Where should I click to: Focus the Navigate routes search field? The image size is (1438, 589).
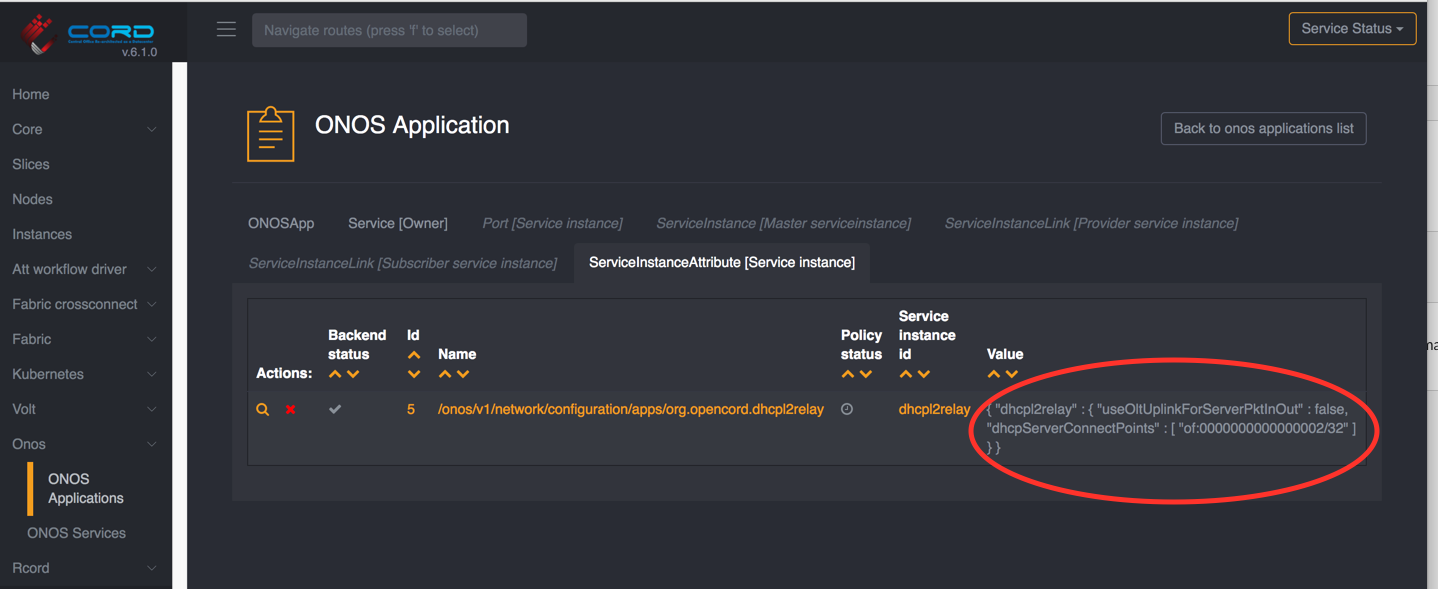tap(389, 30)
